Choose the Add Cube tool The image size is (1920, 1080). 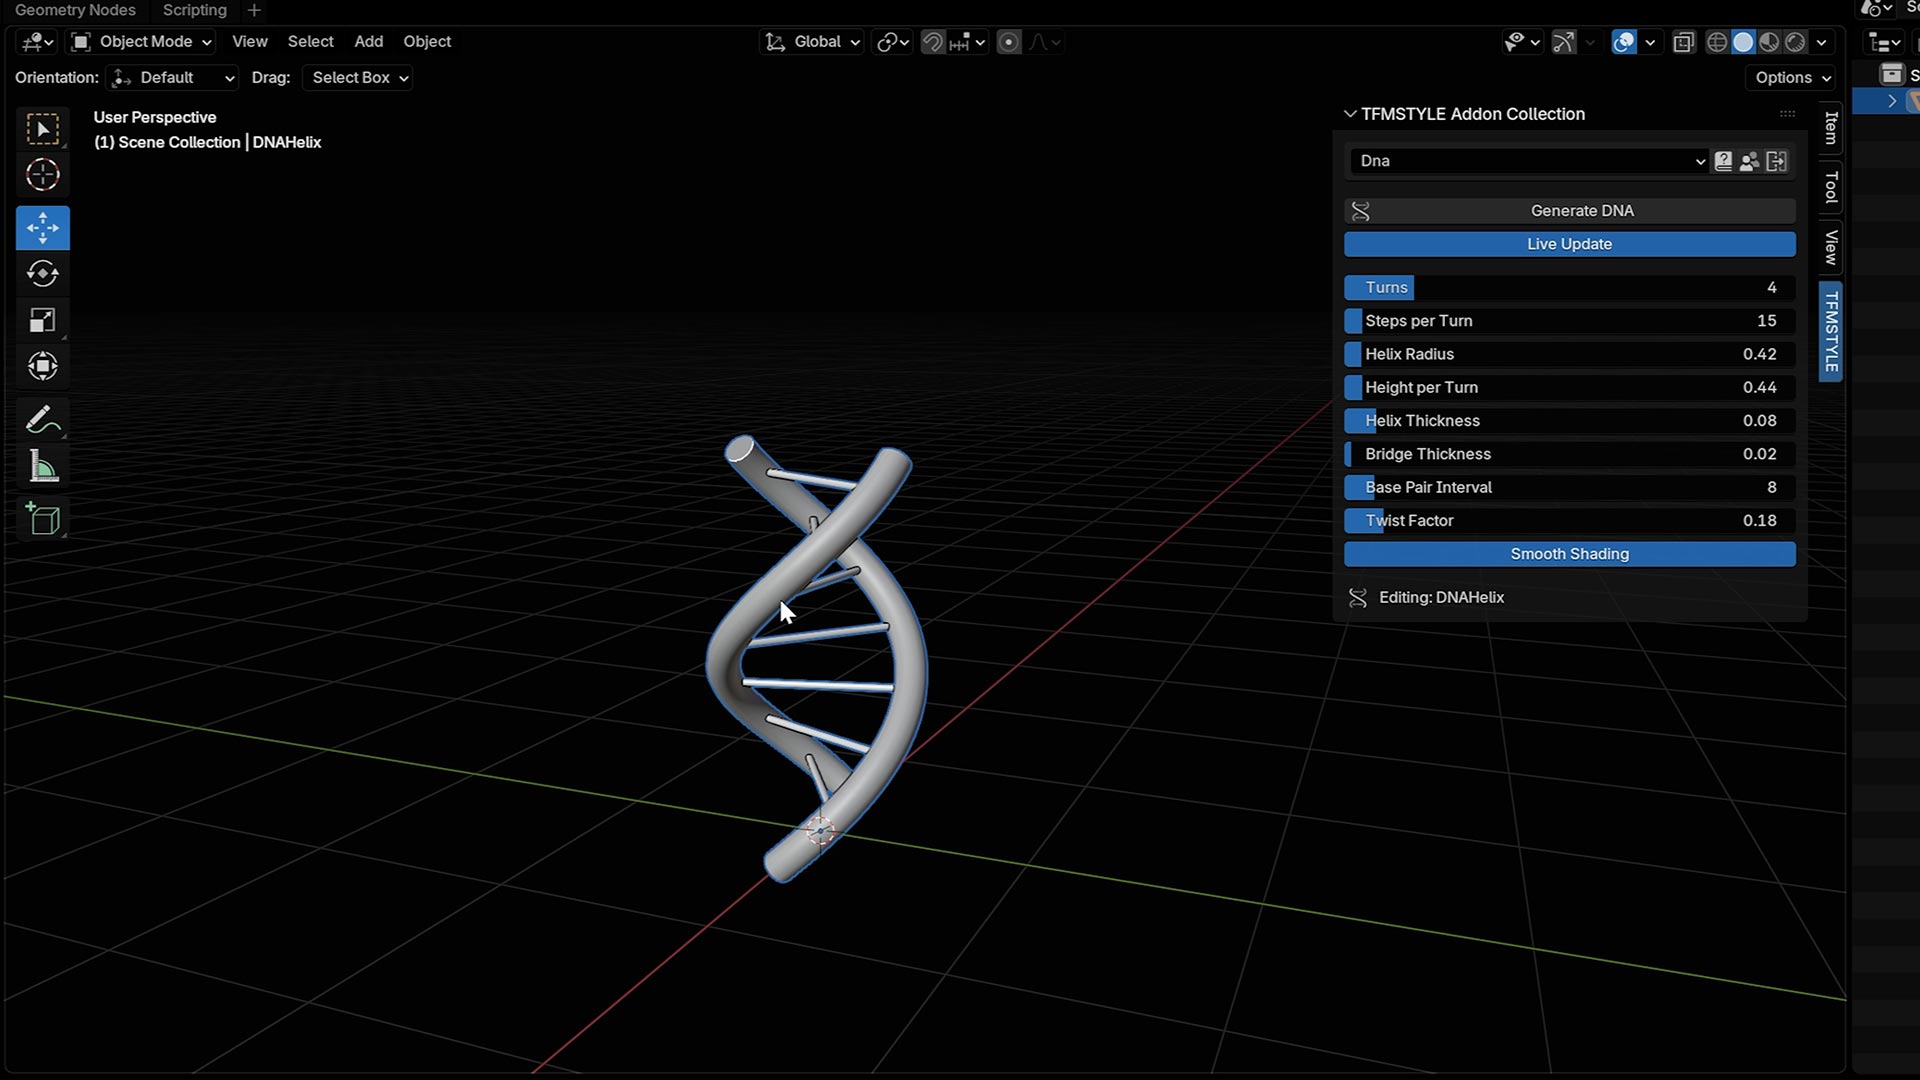tap(42, 519)
